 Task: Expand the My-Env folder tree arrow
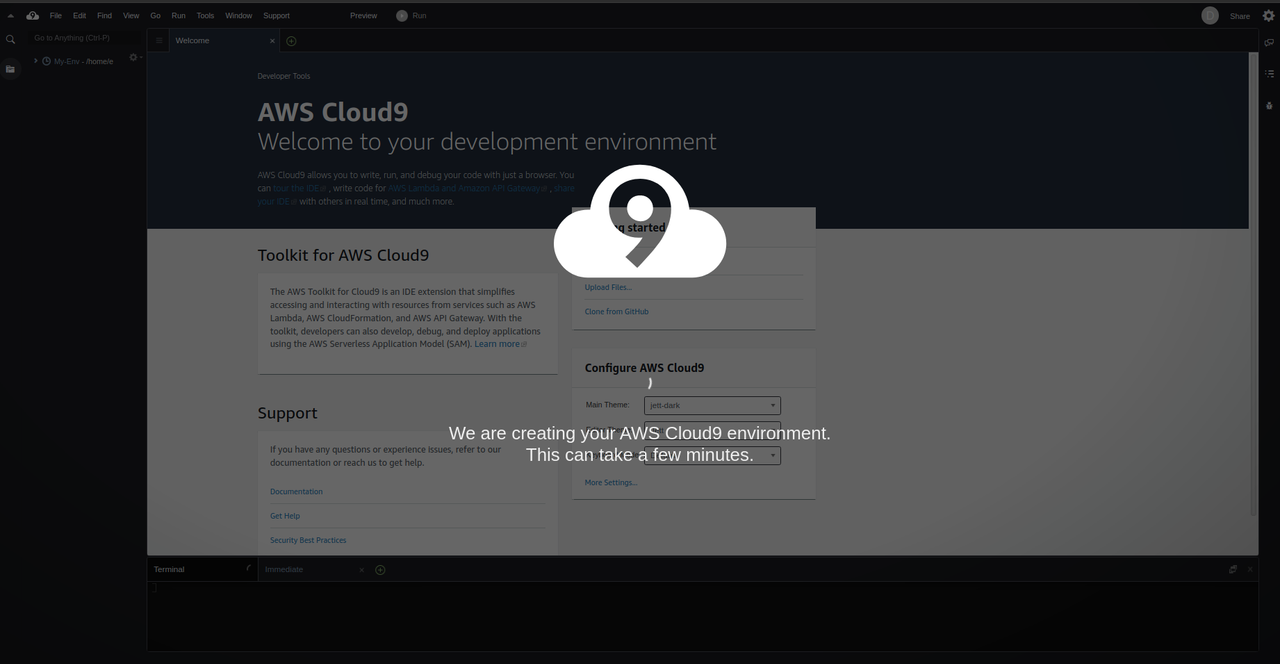click(x=35, y=61)
